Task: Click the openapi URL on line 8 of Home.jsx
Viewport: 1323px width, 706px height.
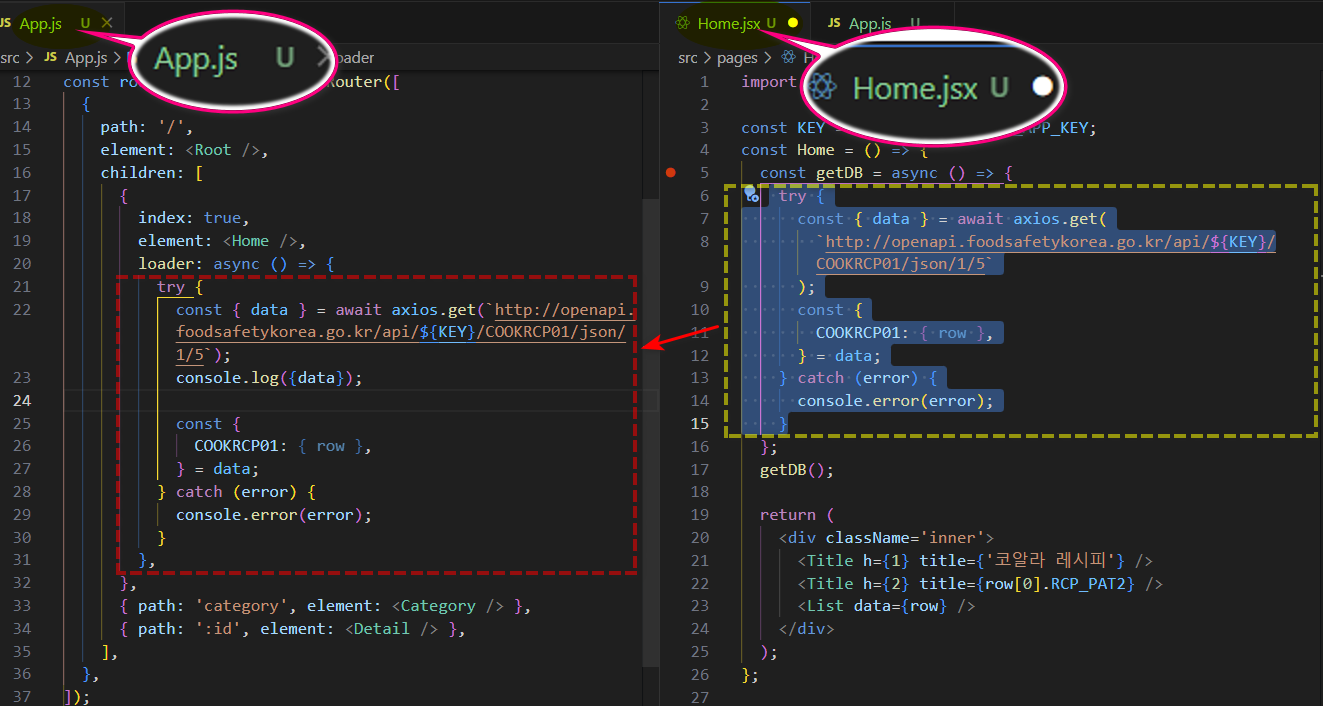Action: tap(1045, 242)
